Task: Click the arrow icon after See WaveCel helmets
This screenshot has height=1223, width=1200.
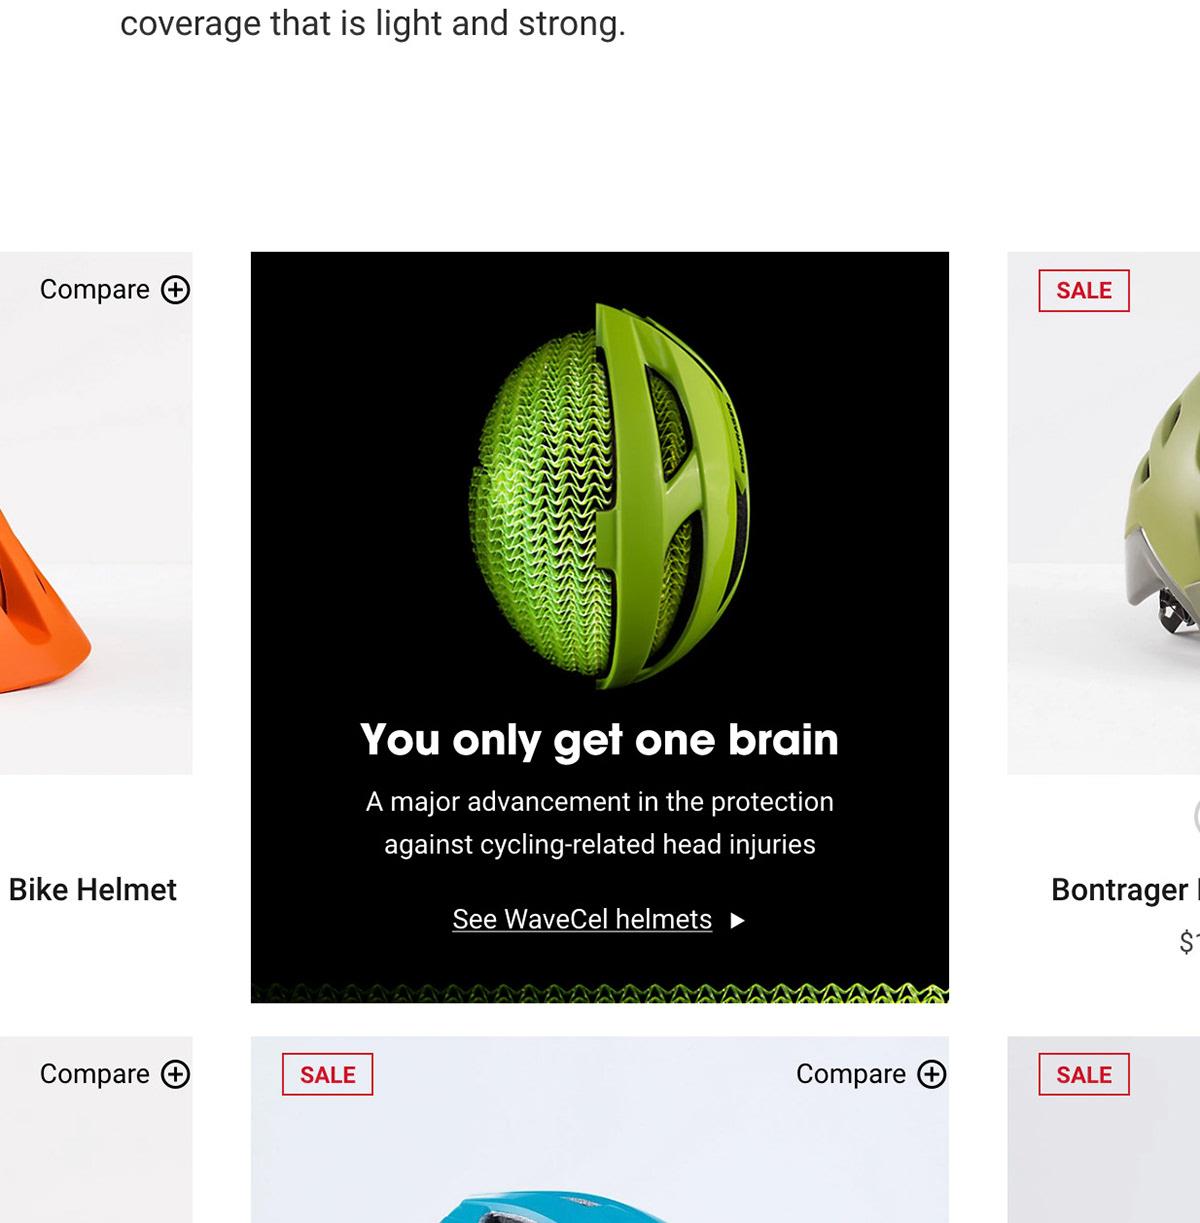Action: pos(737,920)
